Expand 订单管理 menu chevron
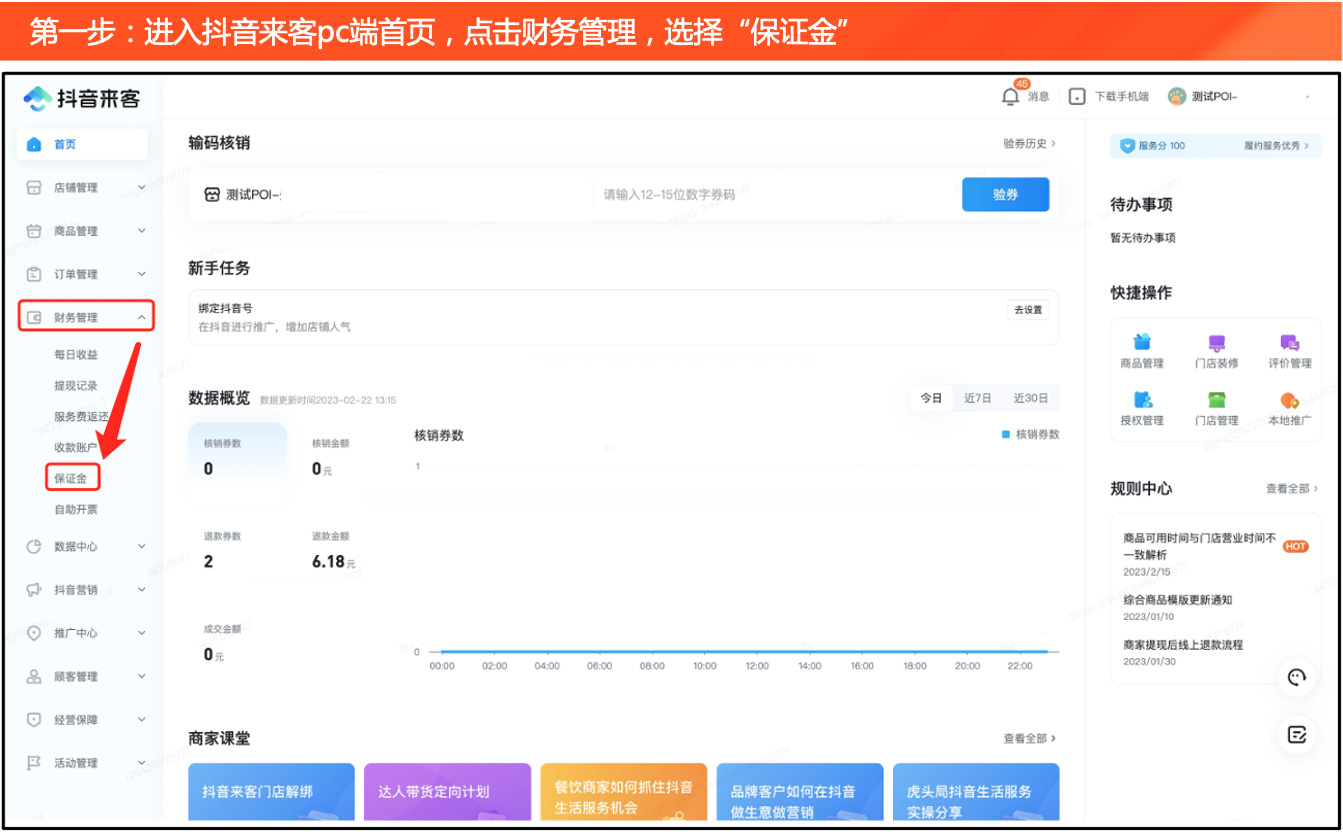 click(141, 274)
